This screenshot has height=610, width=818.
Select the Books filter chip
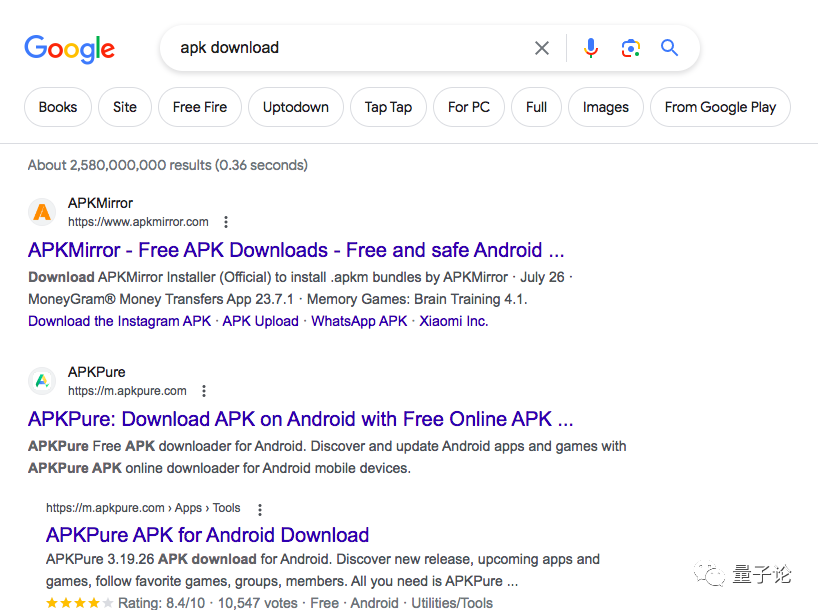[58, 107]
